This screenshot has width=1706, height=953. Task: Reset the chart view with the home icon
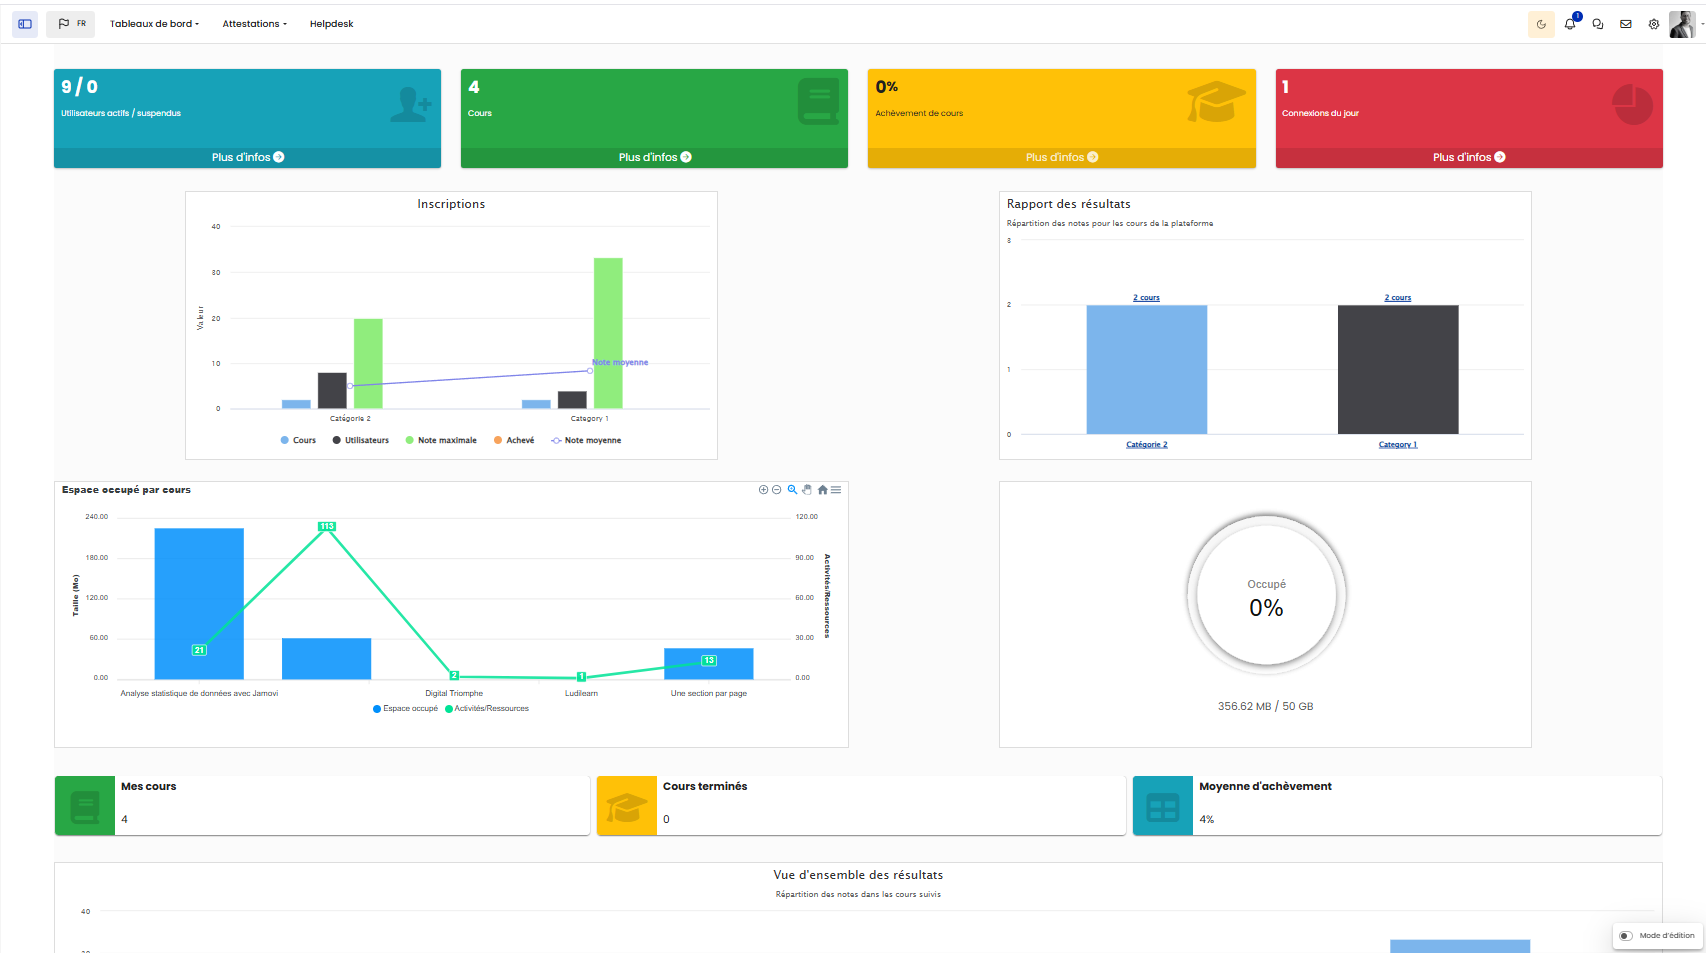[x=822, y=490]
